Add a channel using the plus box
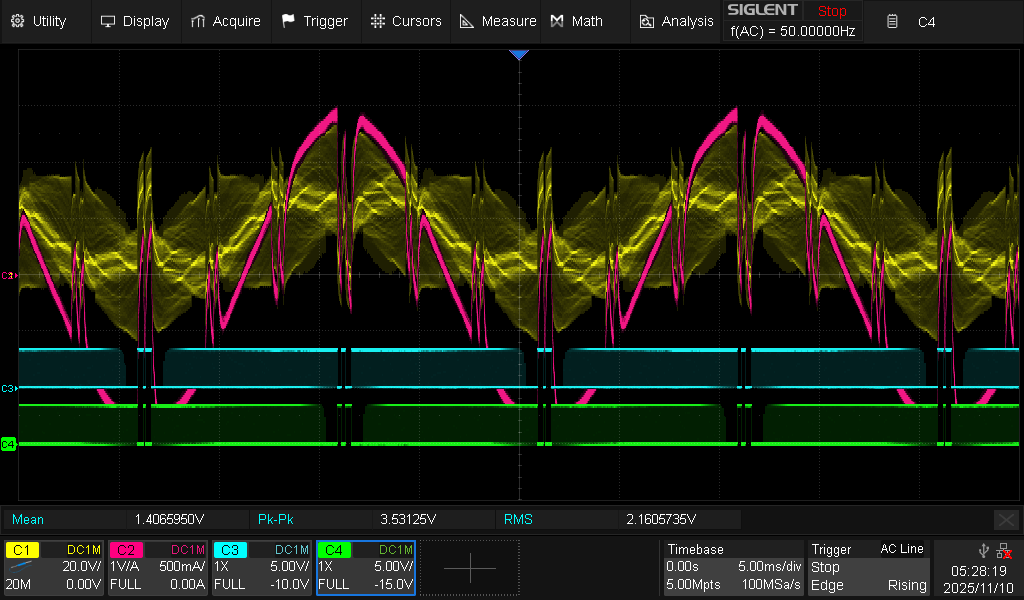This screenshot has height=600, width=1024. point(469,568)
